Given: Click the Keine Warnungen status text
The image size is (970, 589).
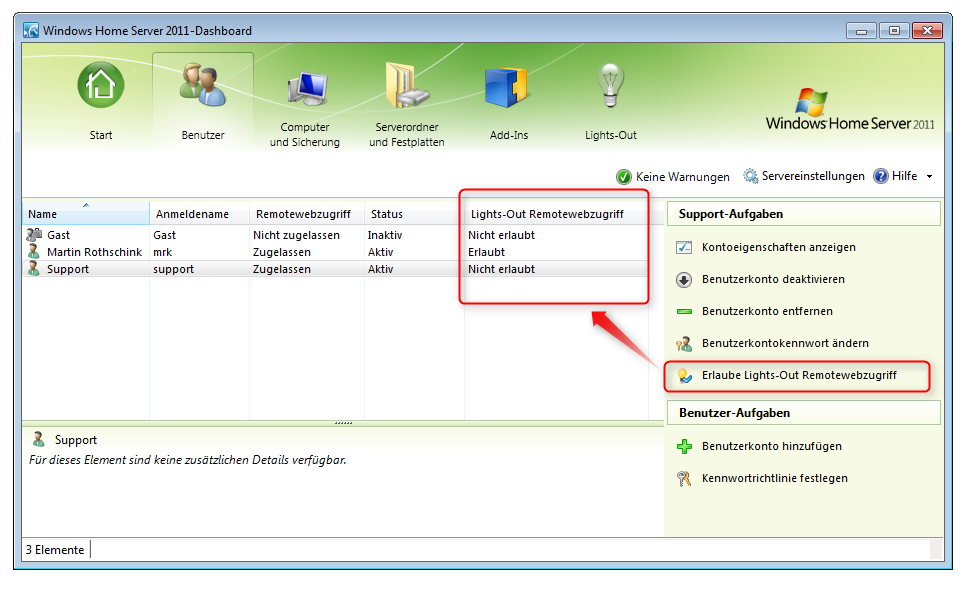Looking at the screenshot, I should click(x=682, y=177).
